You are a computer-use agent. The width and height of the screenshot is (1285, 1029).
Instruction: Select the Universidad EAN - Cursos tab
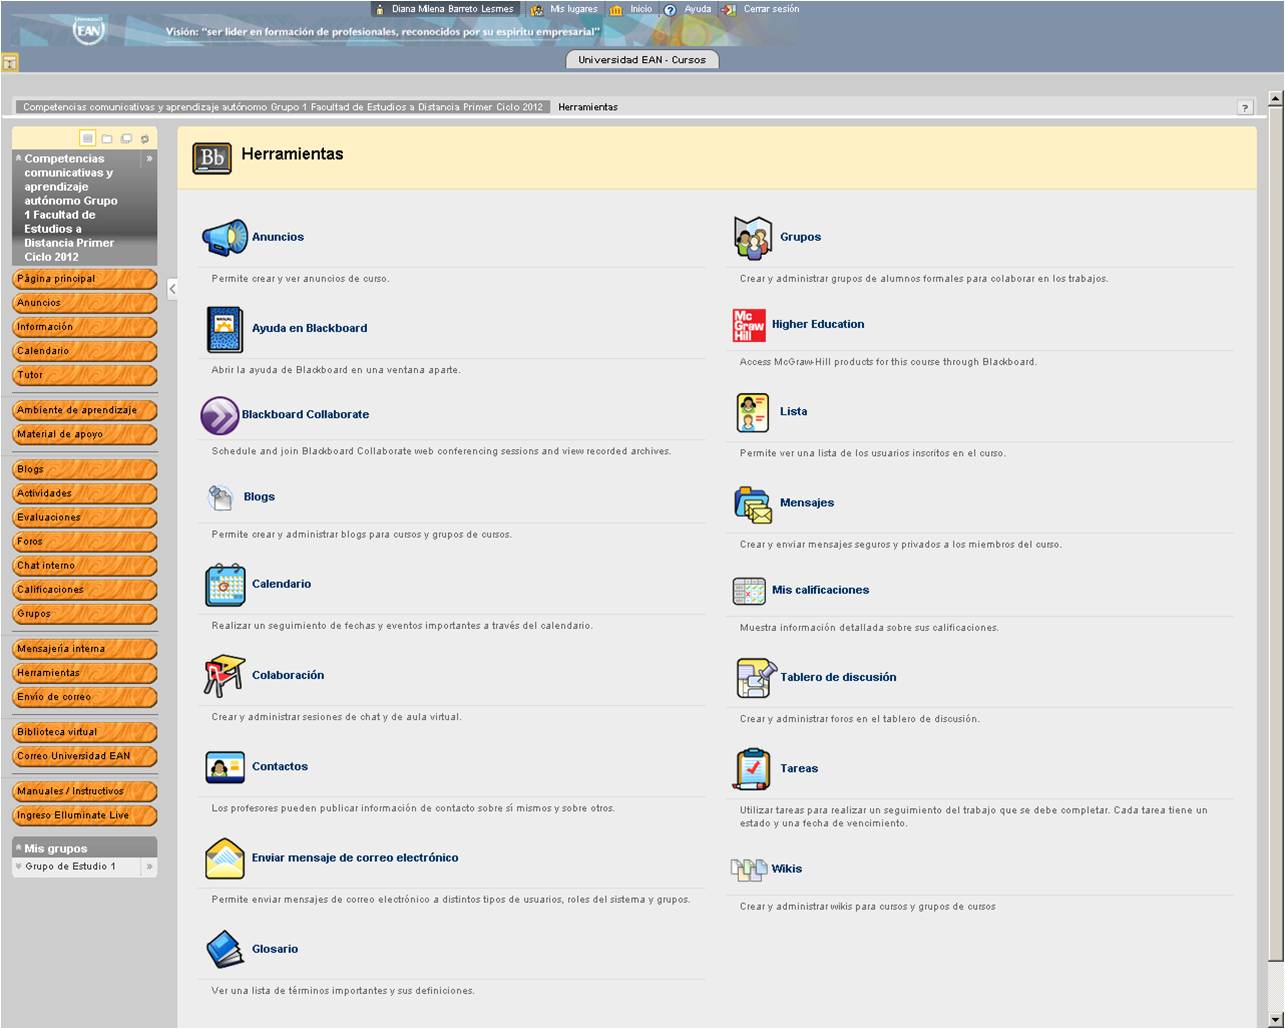tap(641, 60)
